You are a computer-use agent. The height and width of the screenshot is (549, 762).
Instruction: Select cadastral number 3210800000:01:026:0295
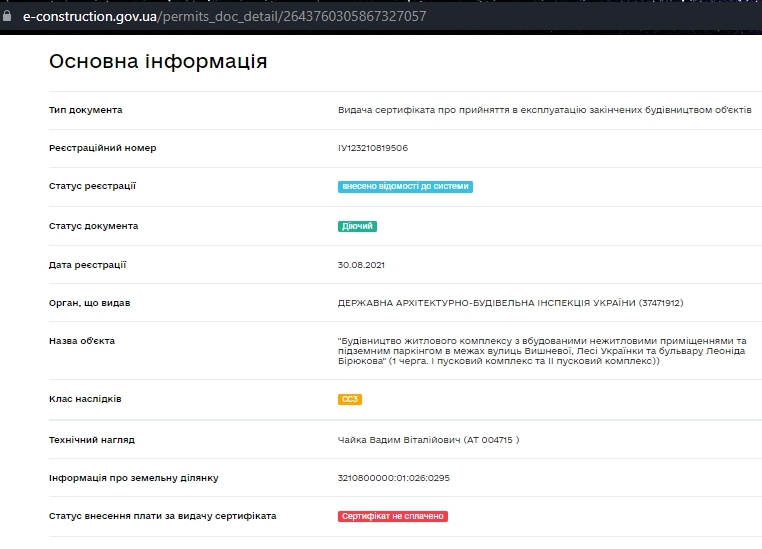tap(394, 478)
